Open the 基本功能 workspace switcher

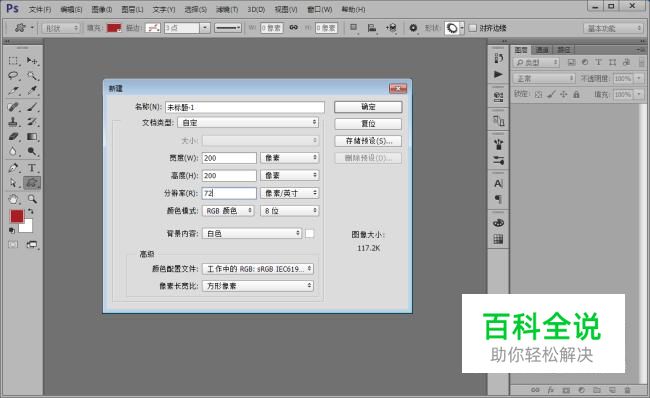tap(613, 28)
